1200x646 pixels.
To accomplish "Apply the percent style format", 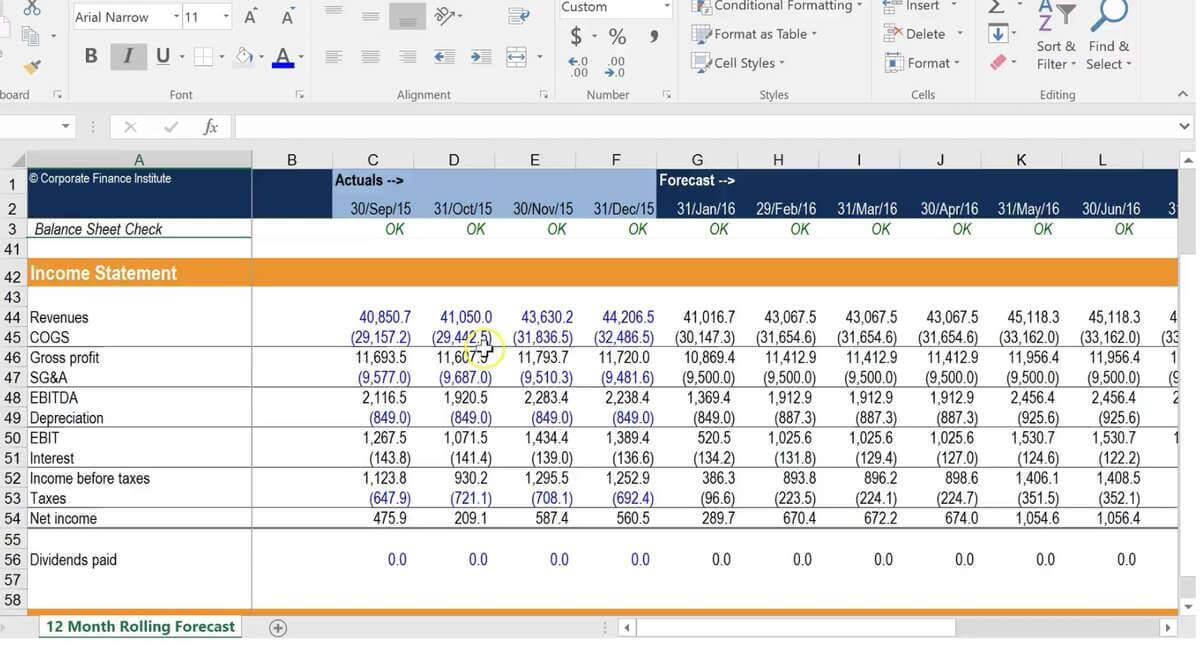I will (x=617, y=37).
